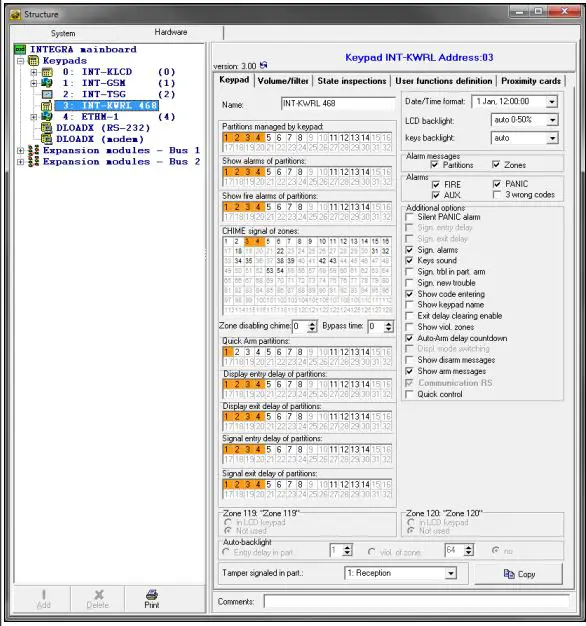Click the Structure window title icon
This screenshot has height=626, width=586.
15,15
